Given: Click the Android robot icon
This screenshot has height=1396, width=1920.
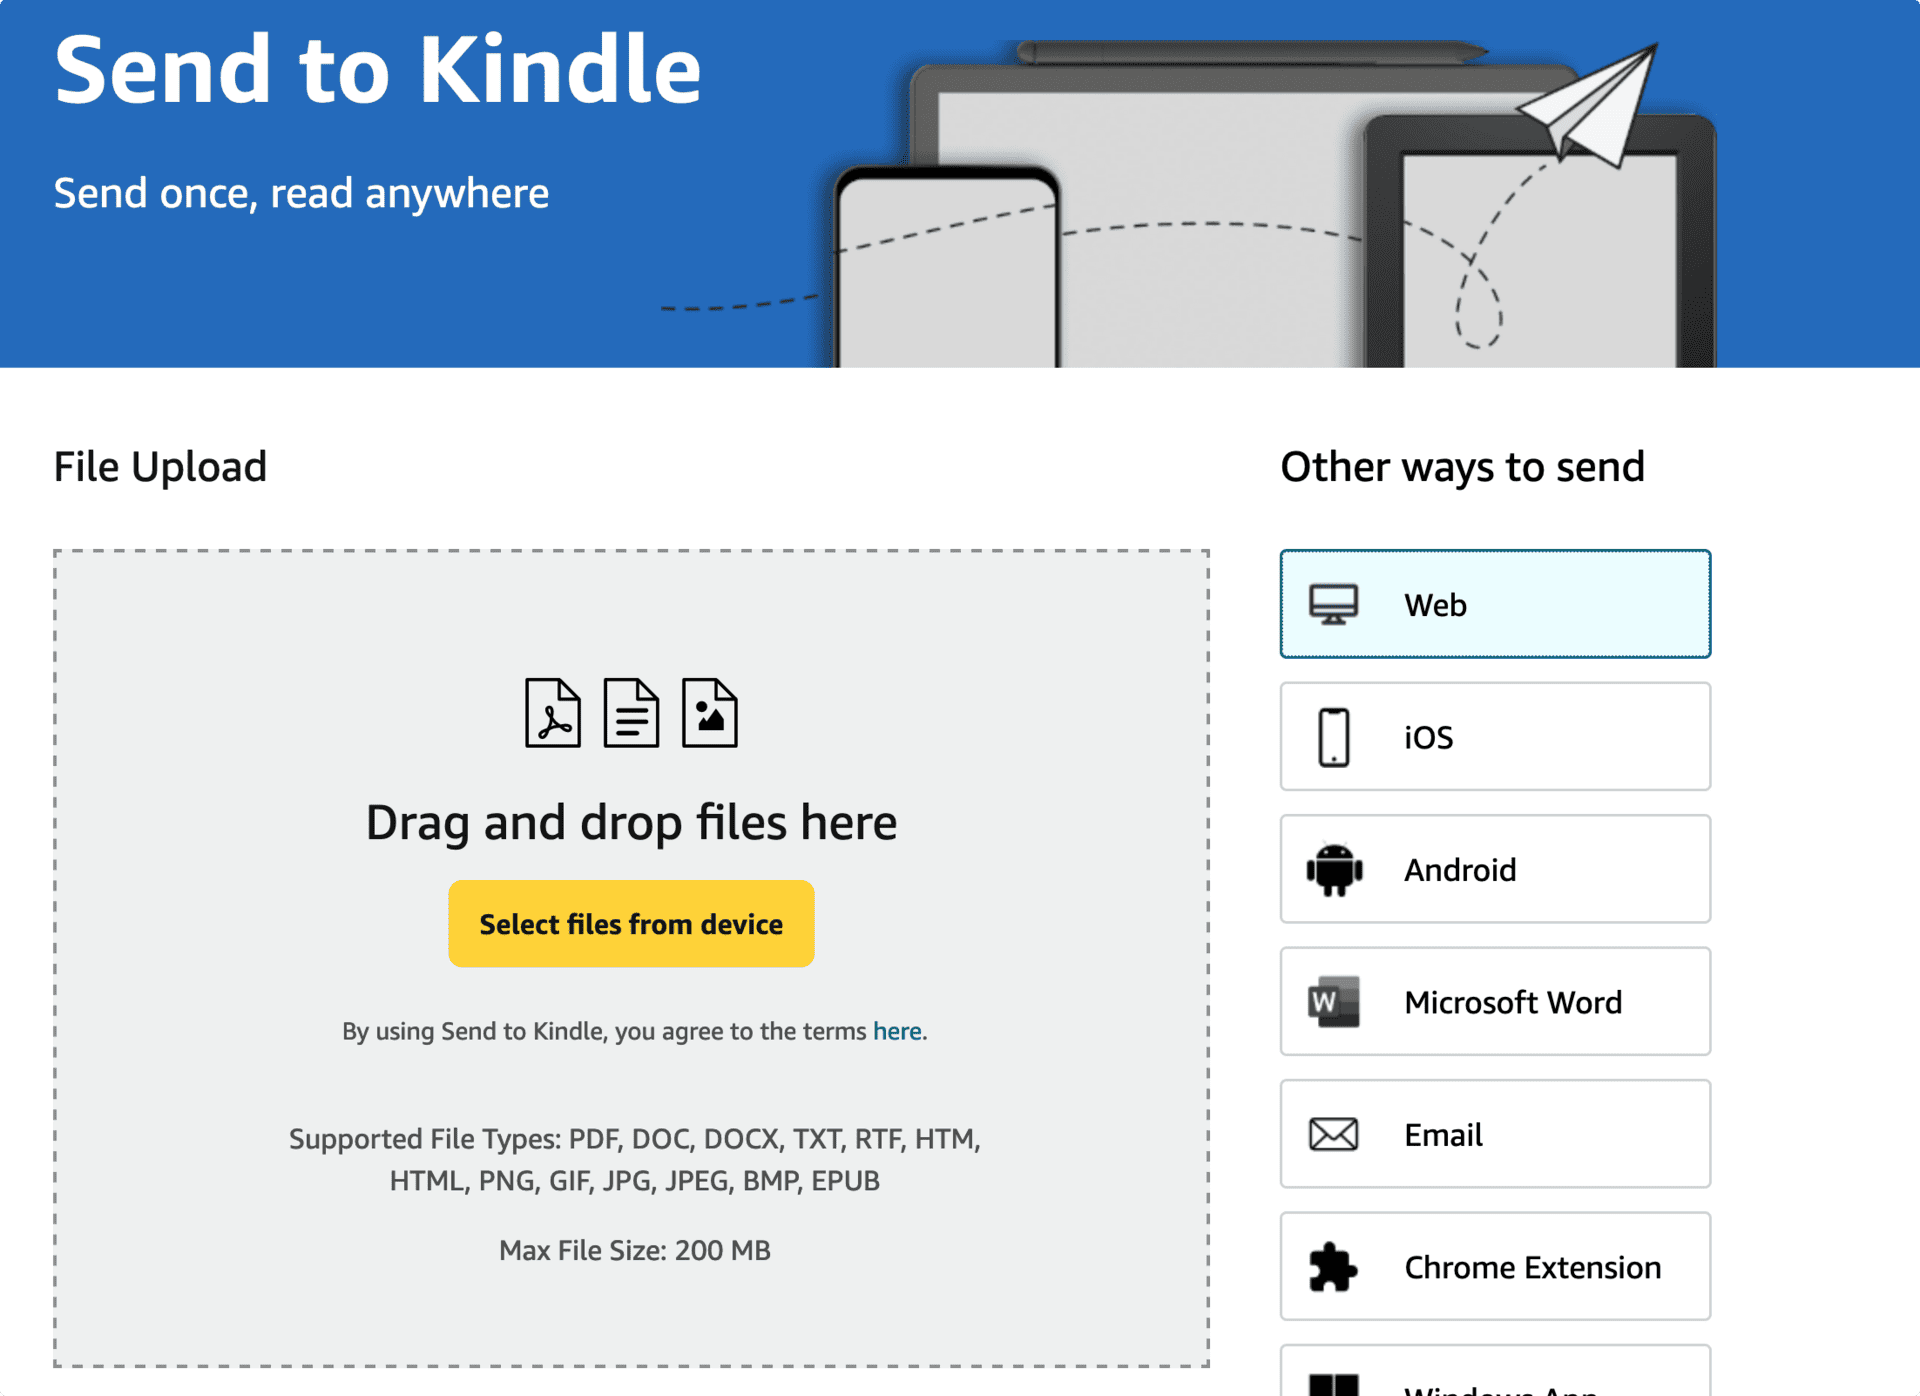Looking at the screenshot, I should pos(1334,870).
